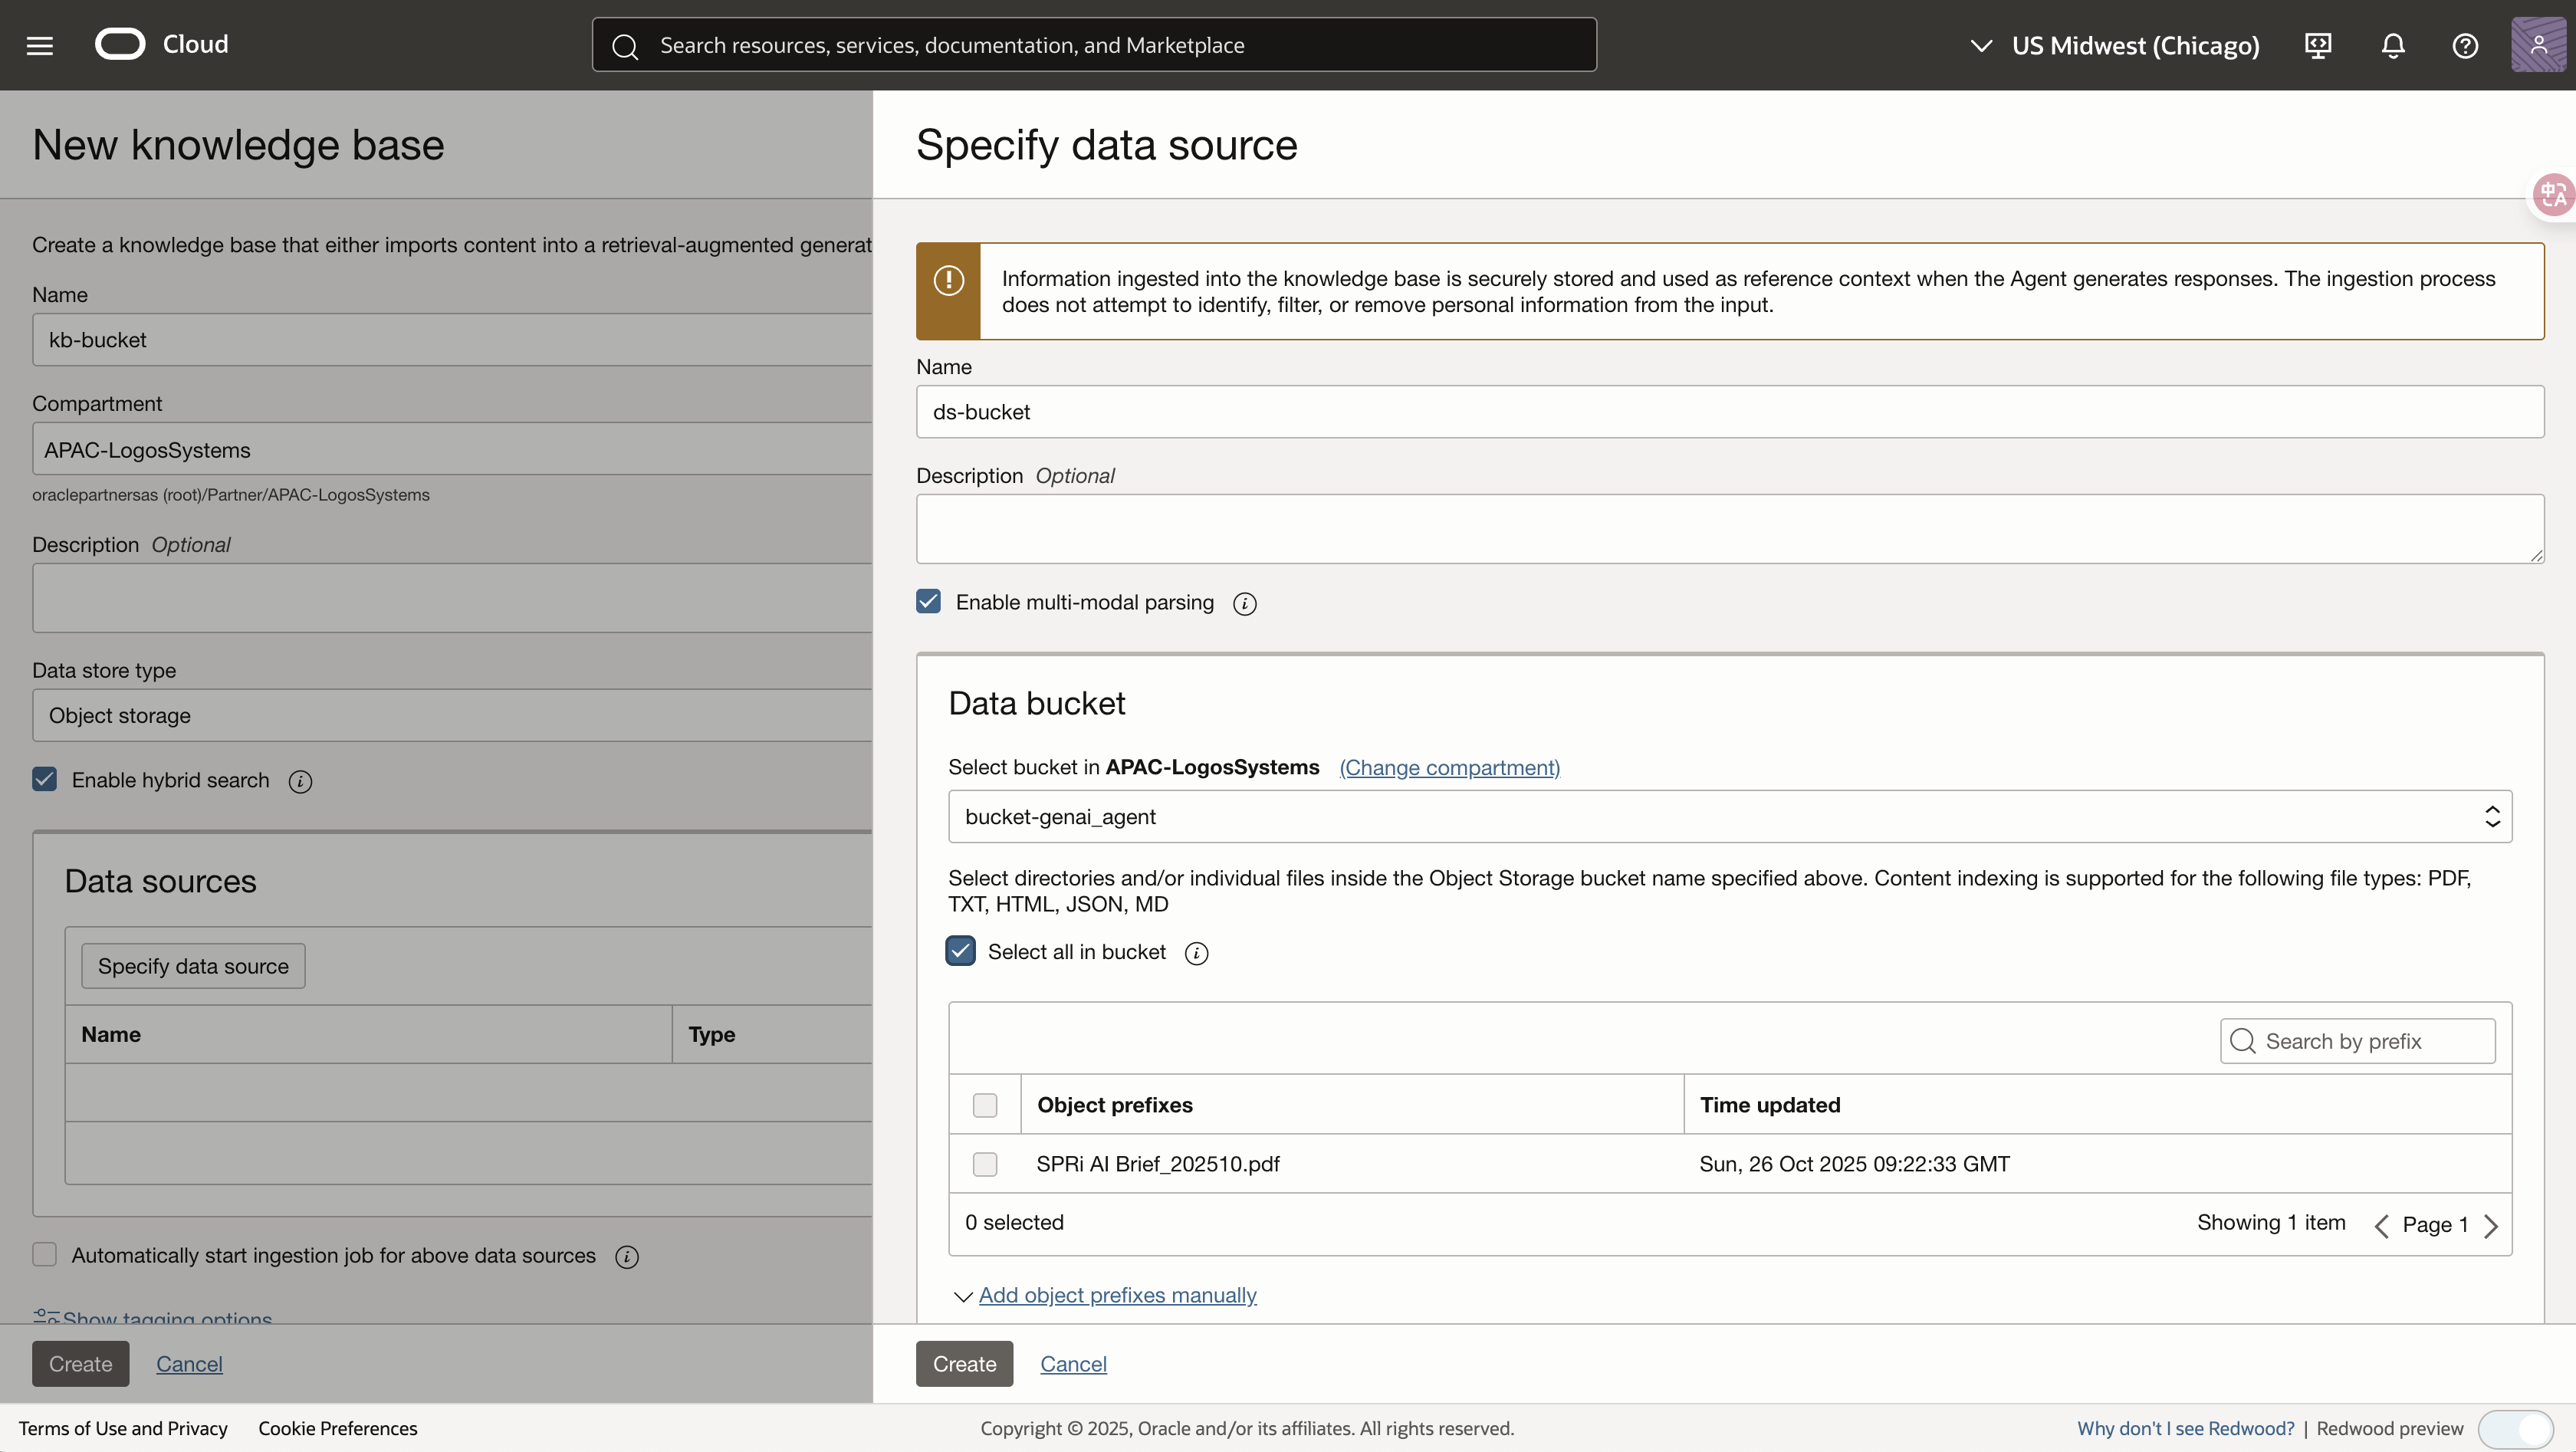The height and width of the screenshot is (1452, 2576).
Task: Uncheck Enable multi-modal parsing
Action: coord(928,601)
